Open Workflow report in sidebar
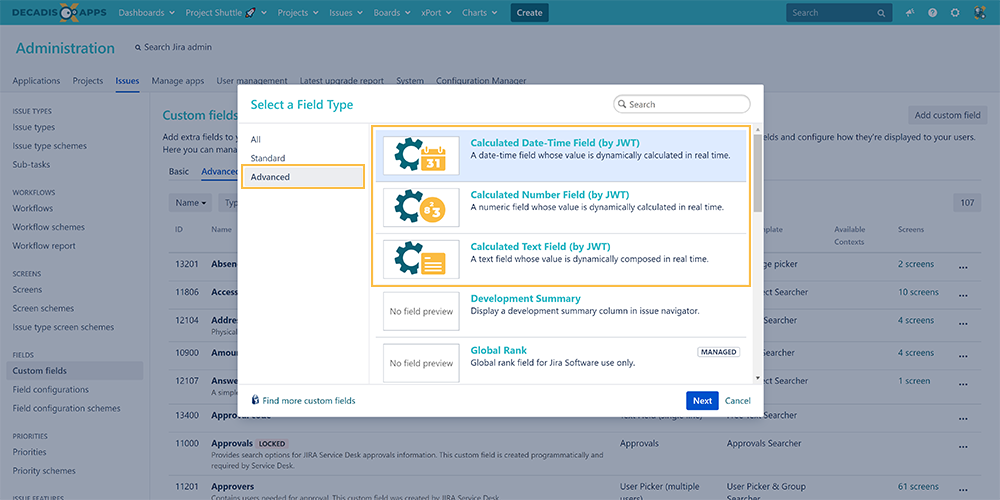 tap(44, 246)
